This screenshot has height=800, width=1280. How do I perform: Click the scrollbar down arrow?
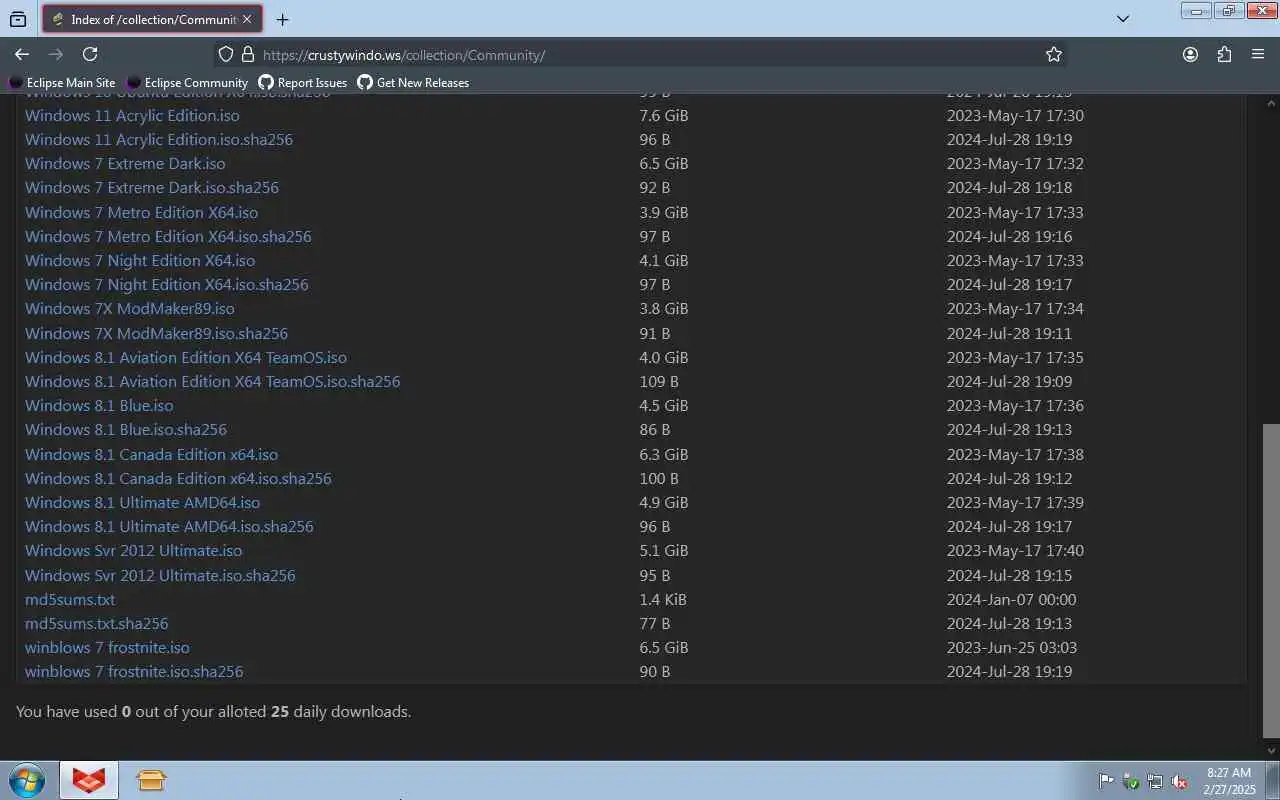pyautogui.click(x=1271, y=750)
